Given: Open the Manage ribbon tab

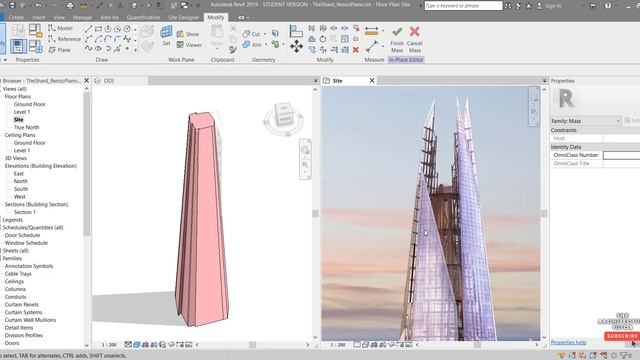Looking at the screenshot, I should coord(82,18).
